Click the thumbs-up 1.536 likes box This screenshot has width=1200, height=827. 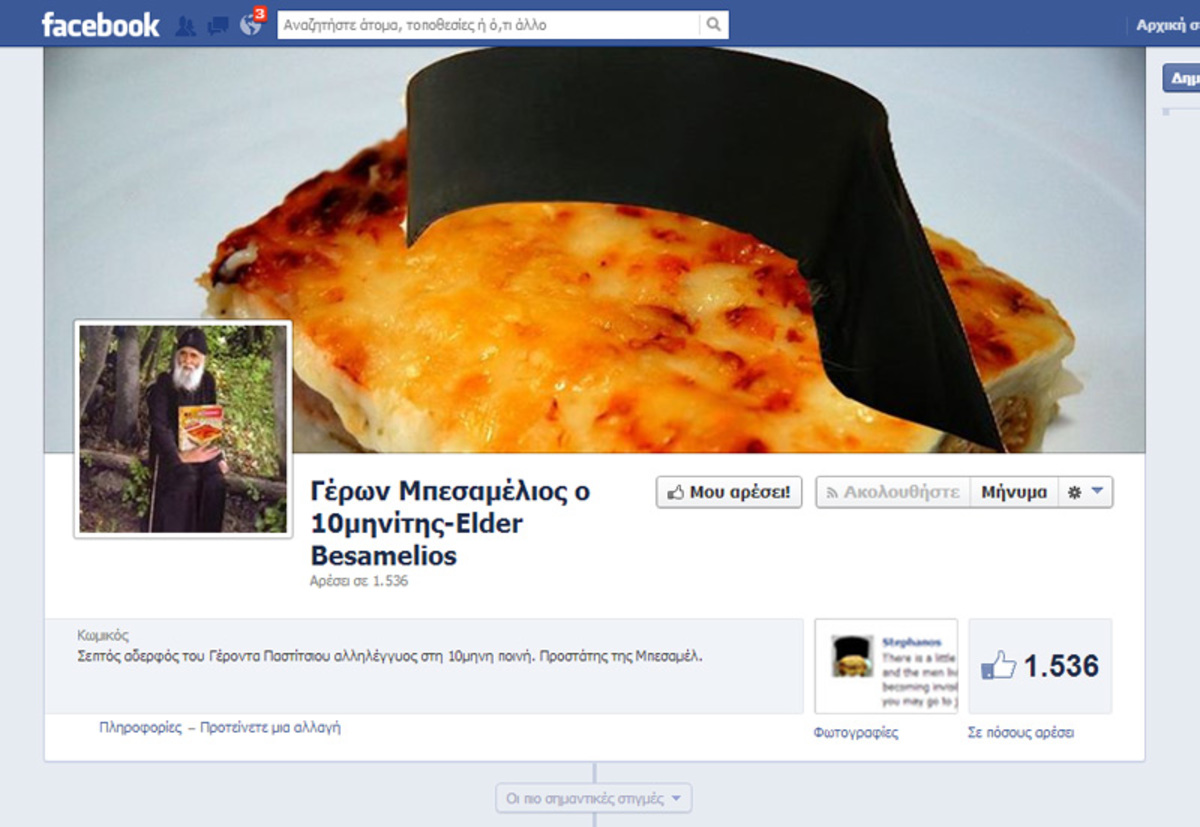pyautogui.click(x=1040, y=666)
